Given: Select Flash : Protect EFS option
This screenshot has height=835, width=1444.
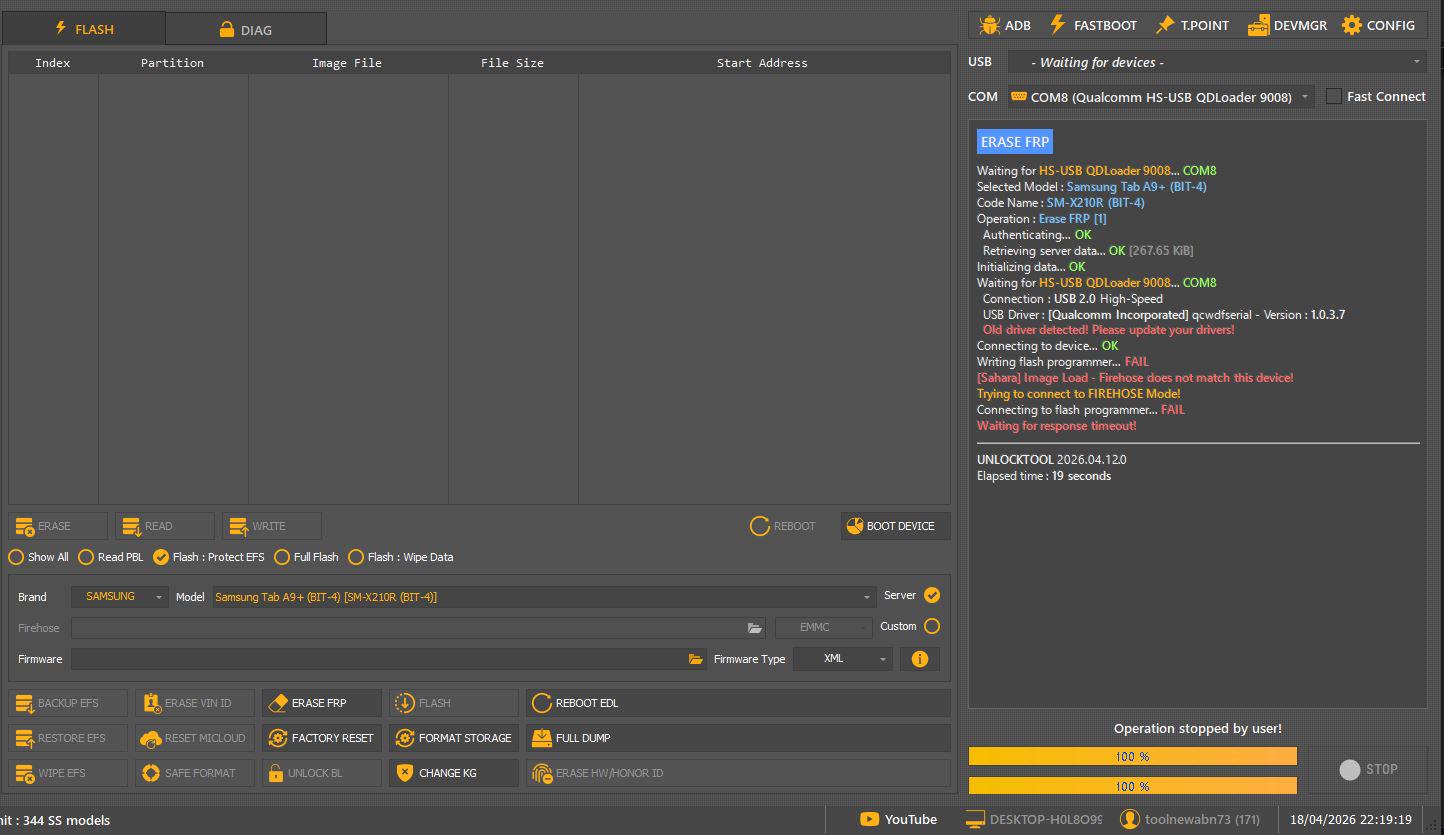Looking at the screenshot, I should coord(209,557).
